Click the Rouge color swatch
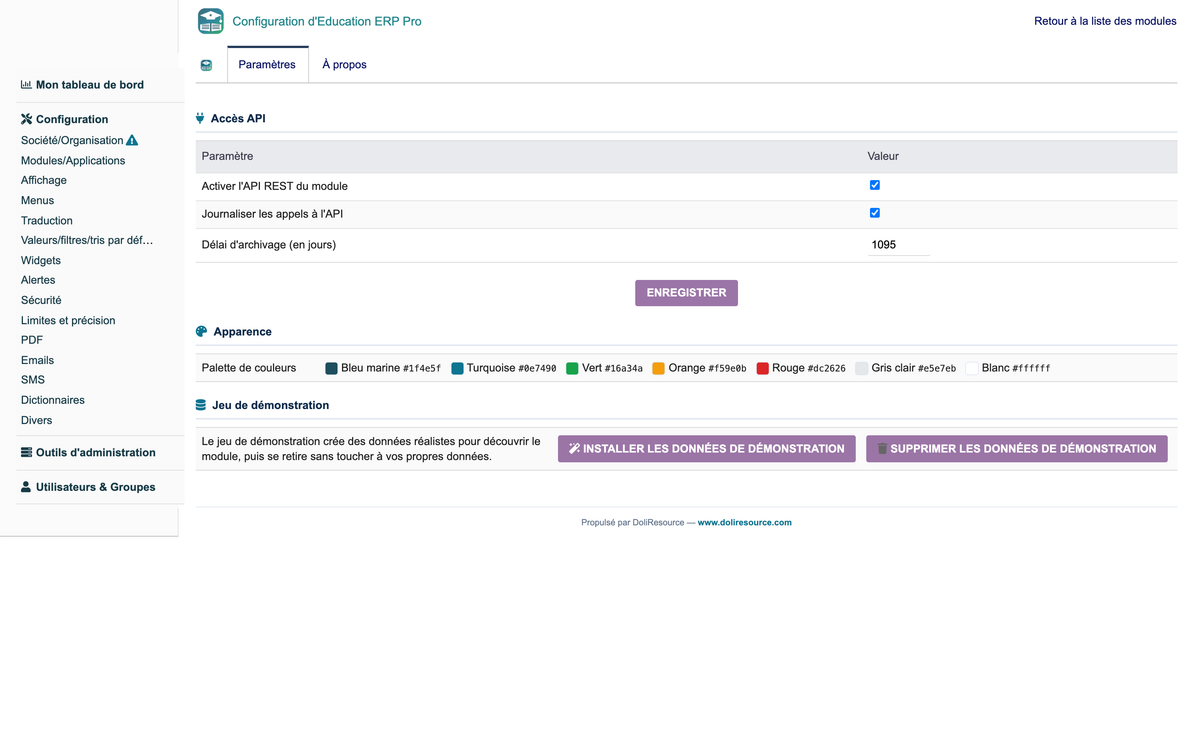The image size is (1200, 743). 763,368
